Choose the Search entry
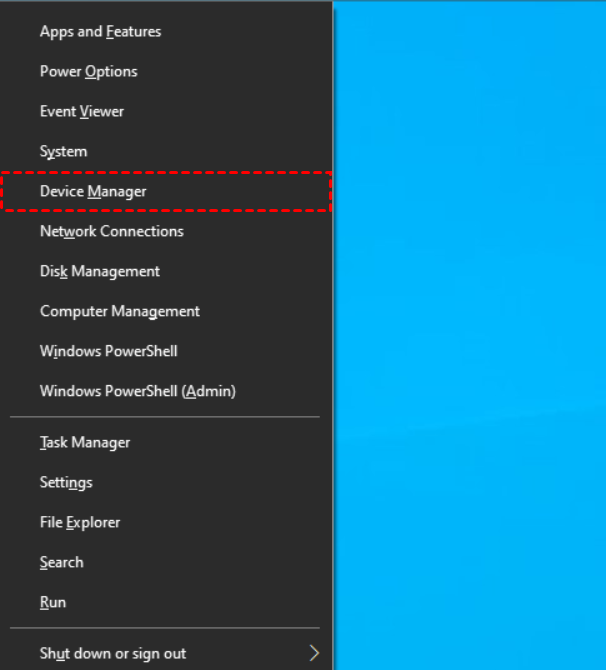This screenshot has width=606, height=670. [x=165, y=562]
